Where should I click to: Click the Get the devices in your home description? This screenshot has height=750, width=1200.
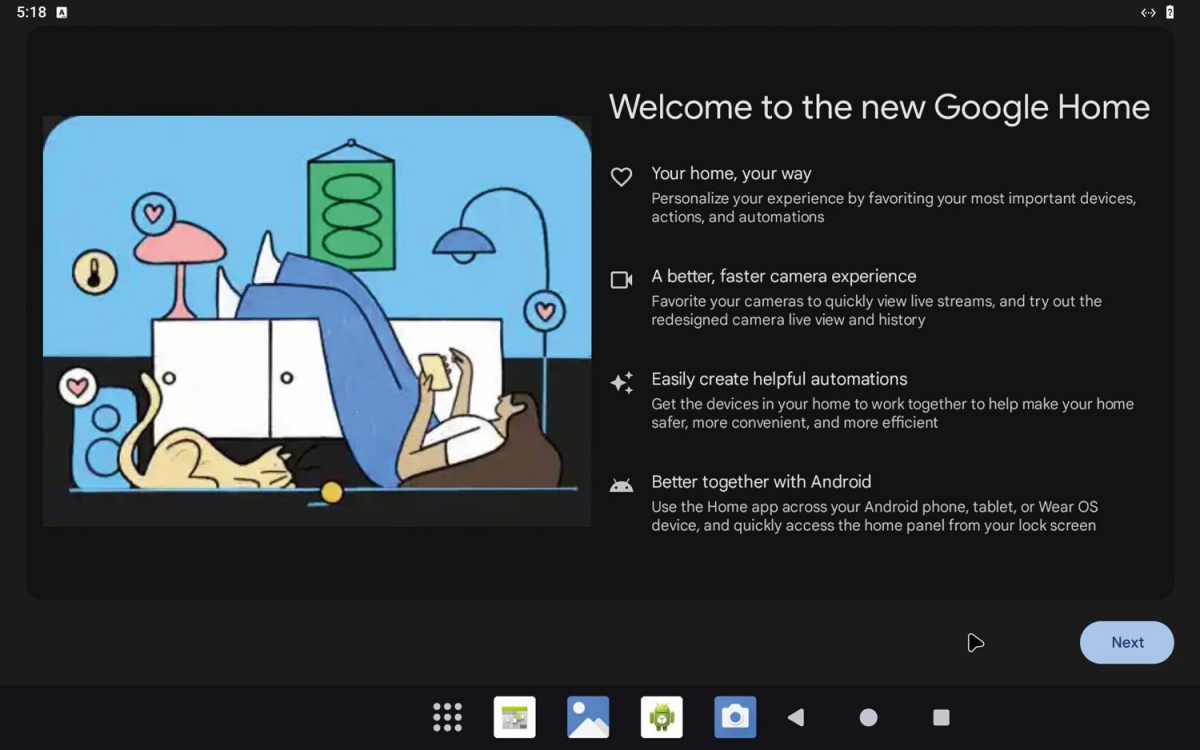tap(892, 413)
